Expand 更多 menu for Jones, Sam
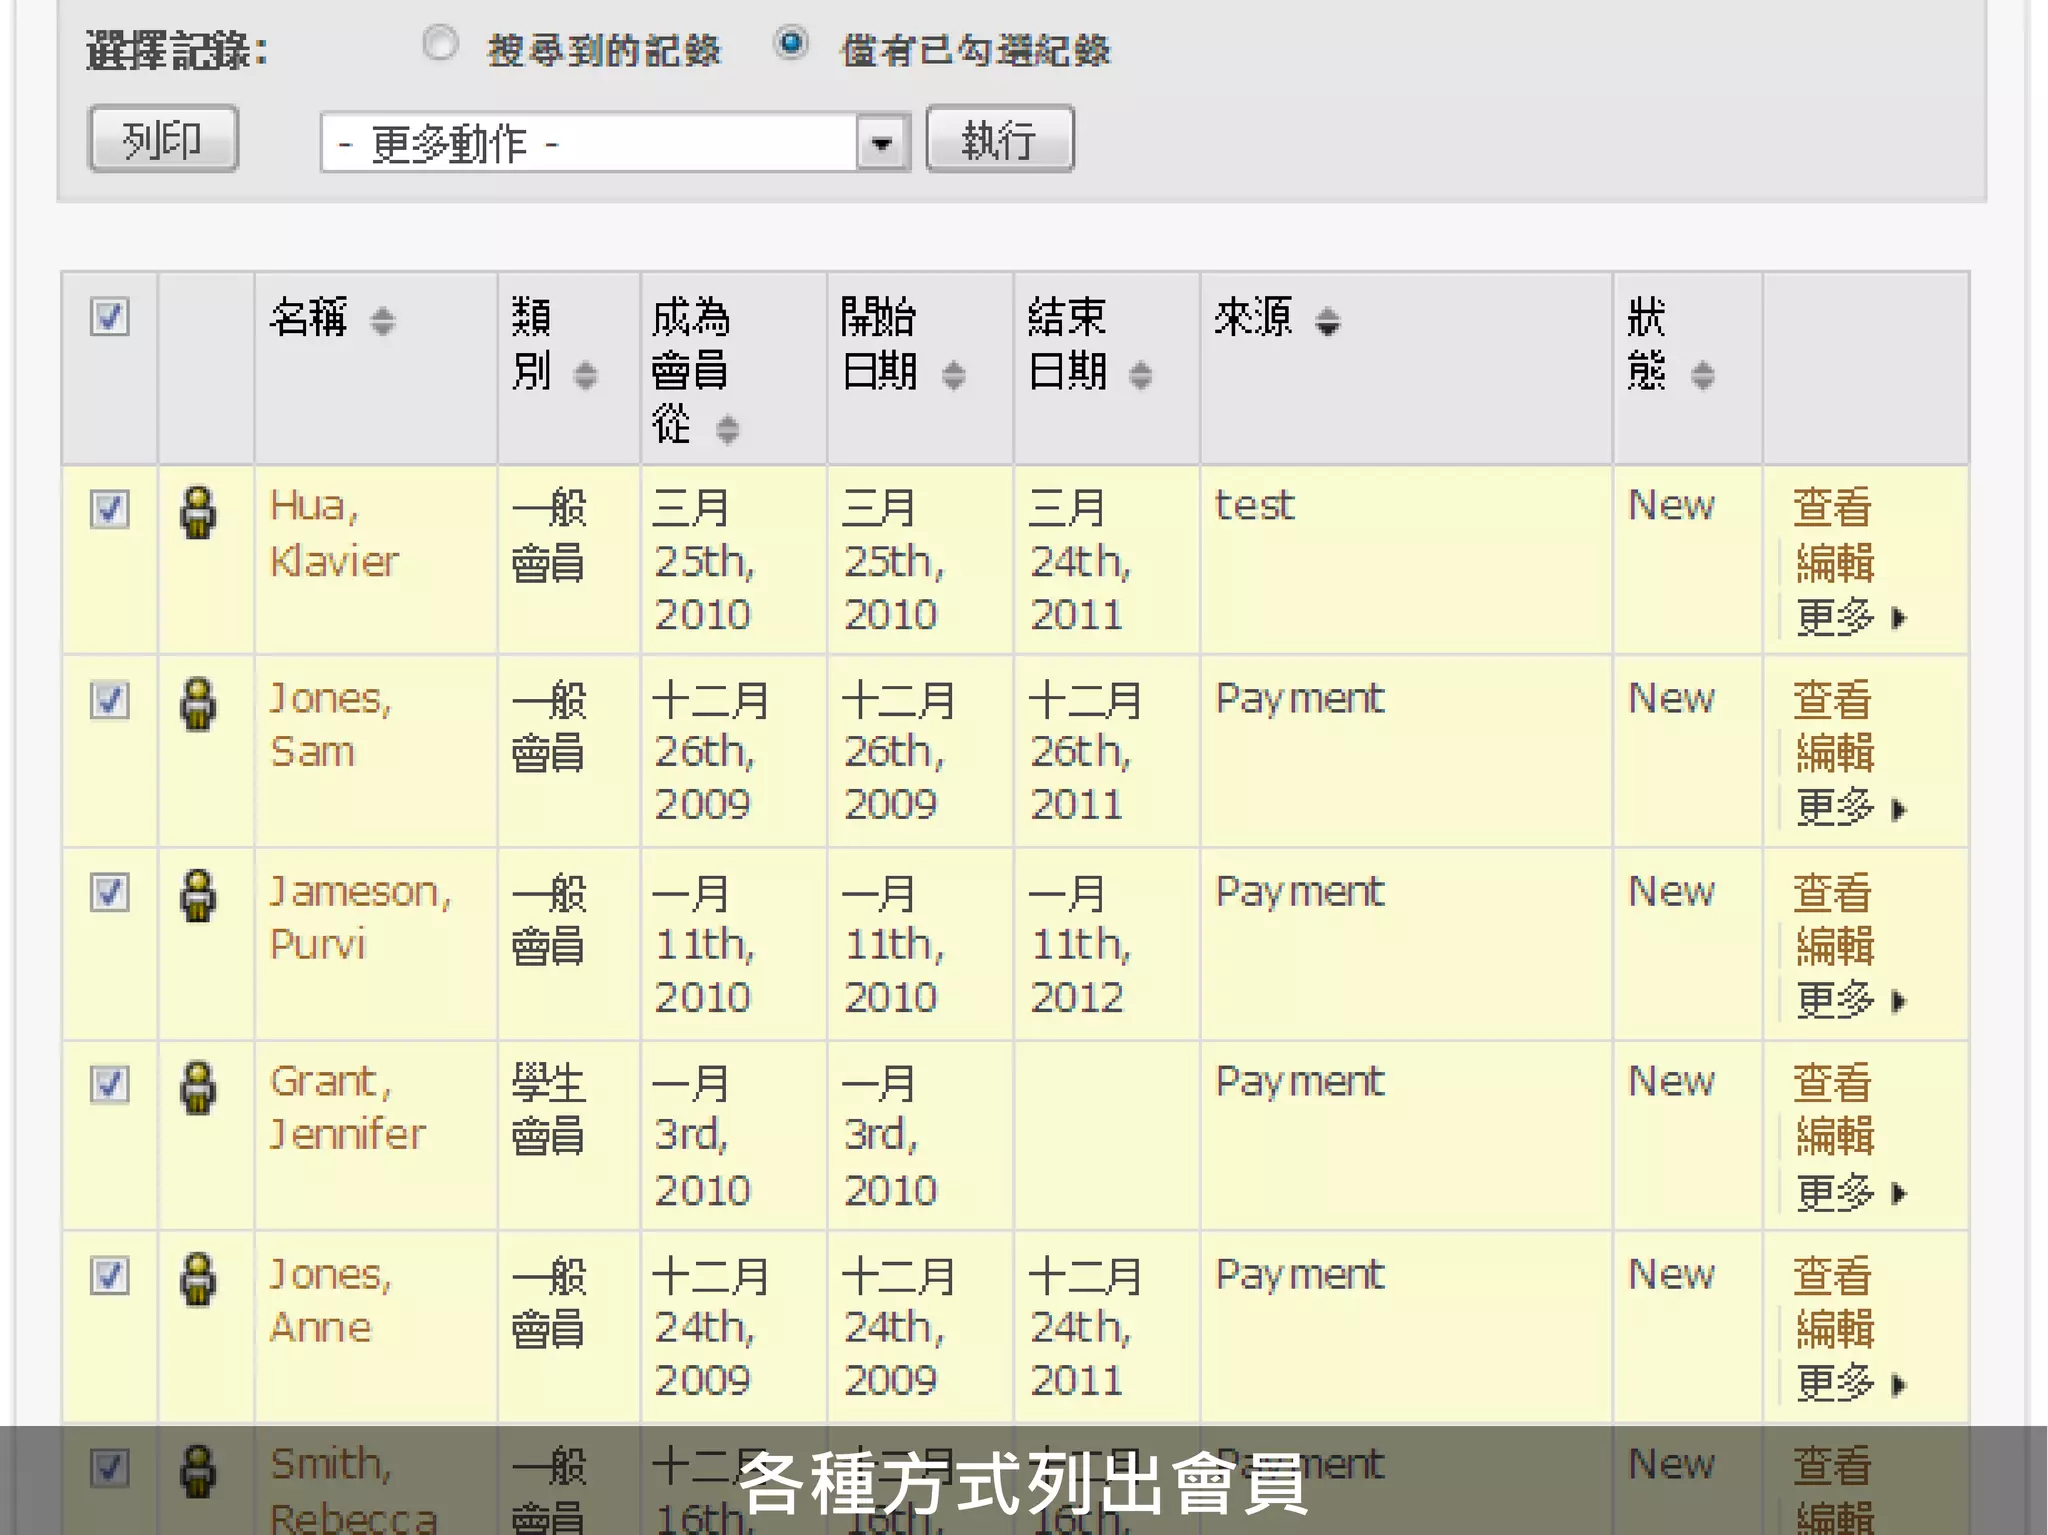The width and height of the screenshot is (2048, 1535). (x=1851, y=807)
